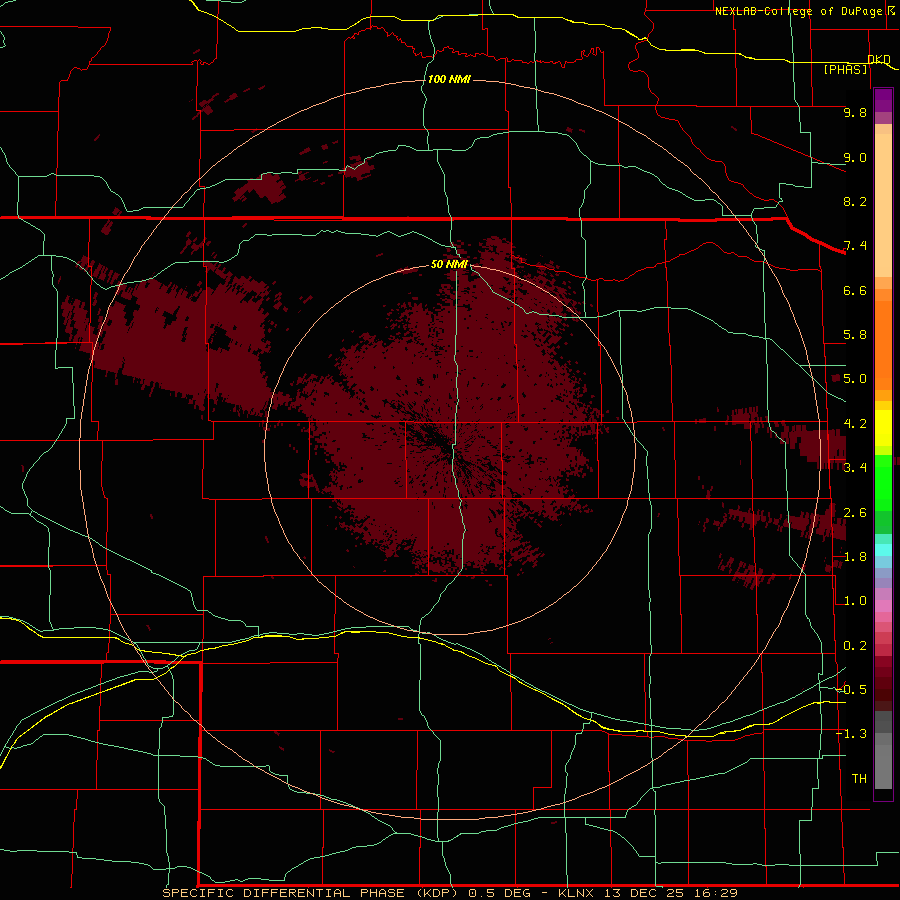Click the -1.3 value on the color scale
This screenshot has height=900, width=900.
pos(852,734)
